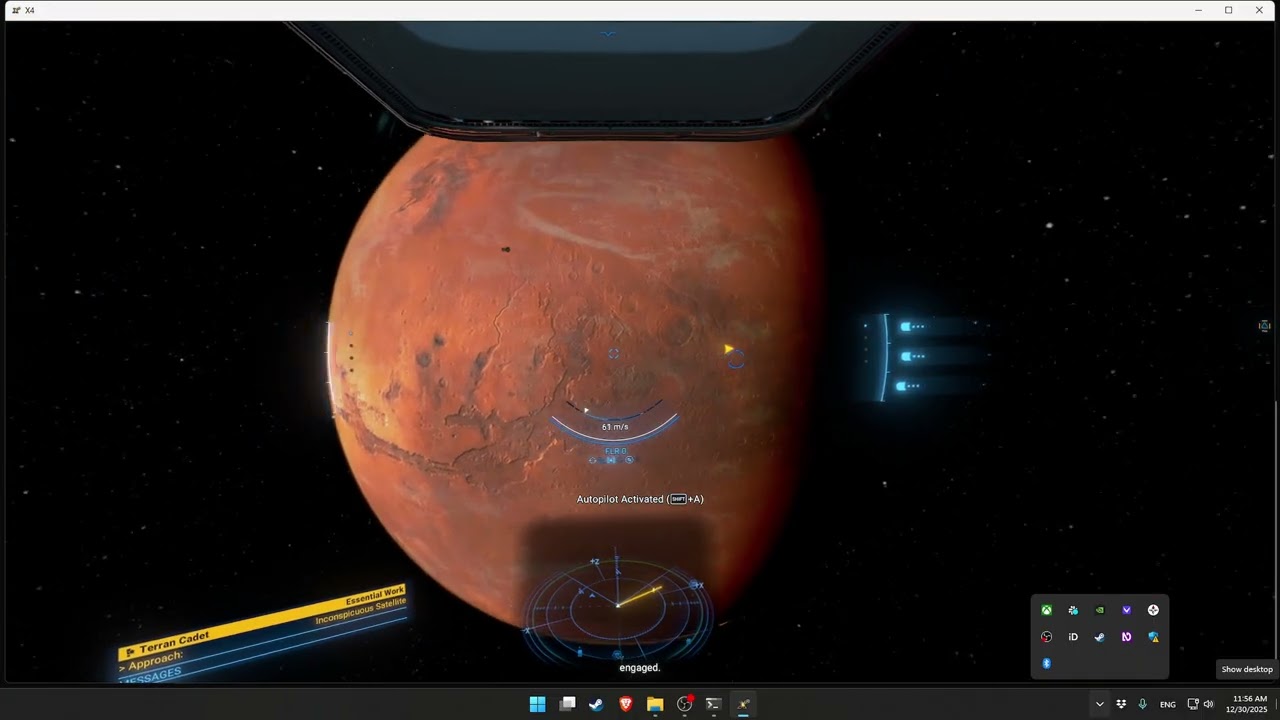Image resolution: width=1280 pixels, height=720 pixels.
Task: Launch Steam from the taskbar
Action: pyautogui.click(x=596, y=704)
